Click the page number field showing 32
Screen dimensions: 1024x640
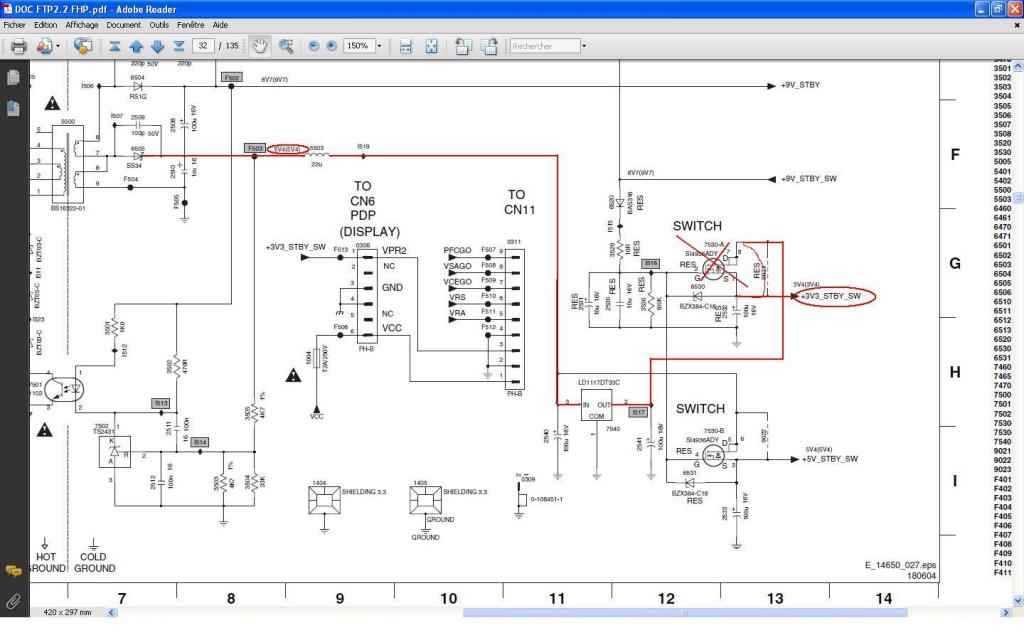point(203,46)
